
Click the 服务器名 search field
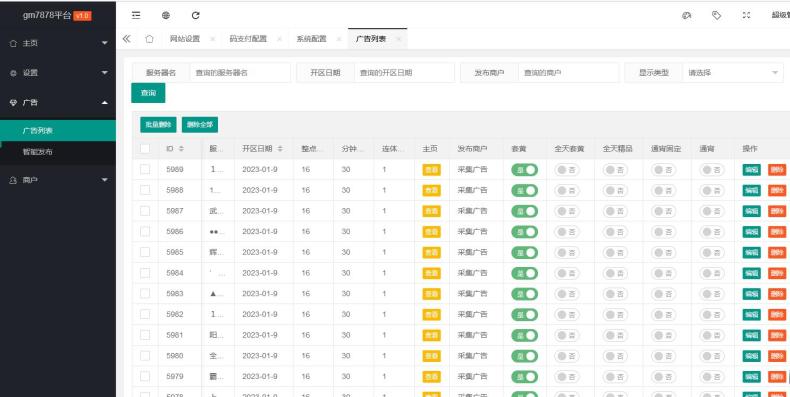pyautogui.click(x=240, y=73)
